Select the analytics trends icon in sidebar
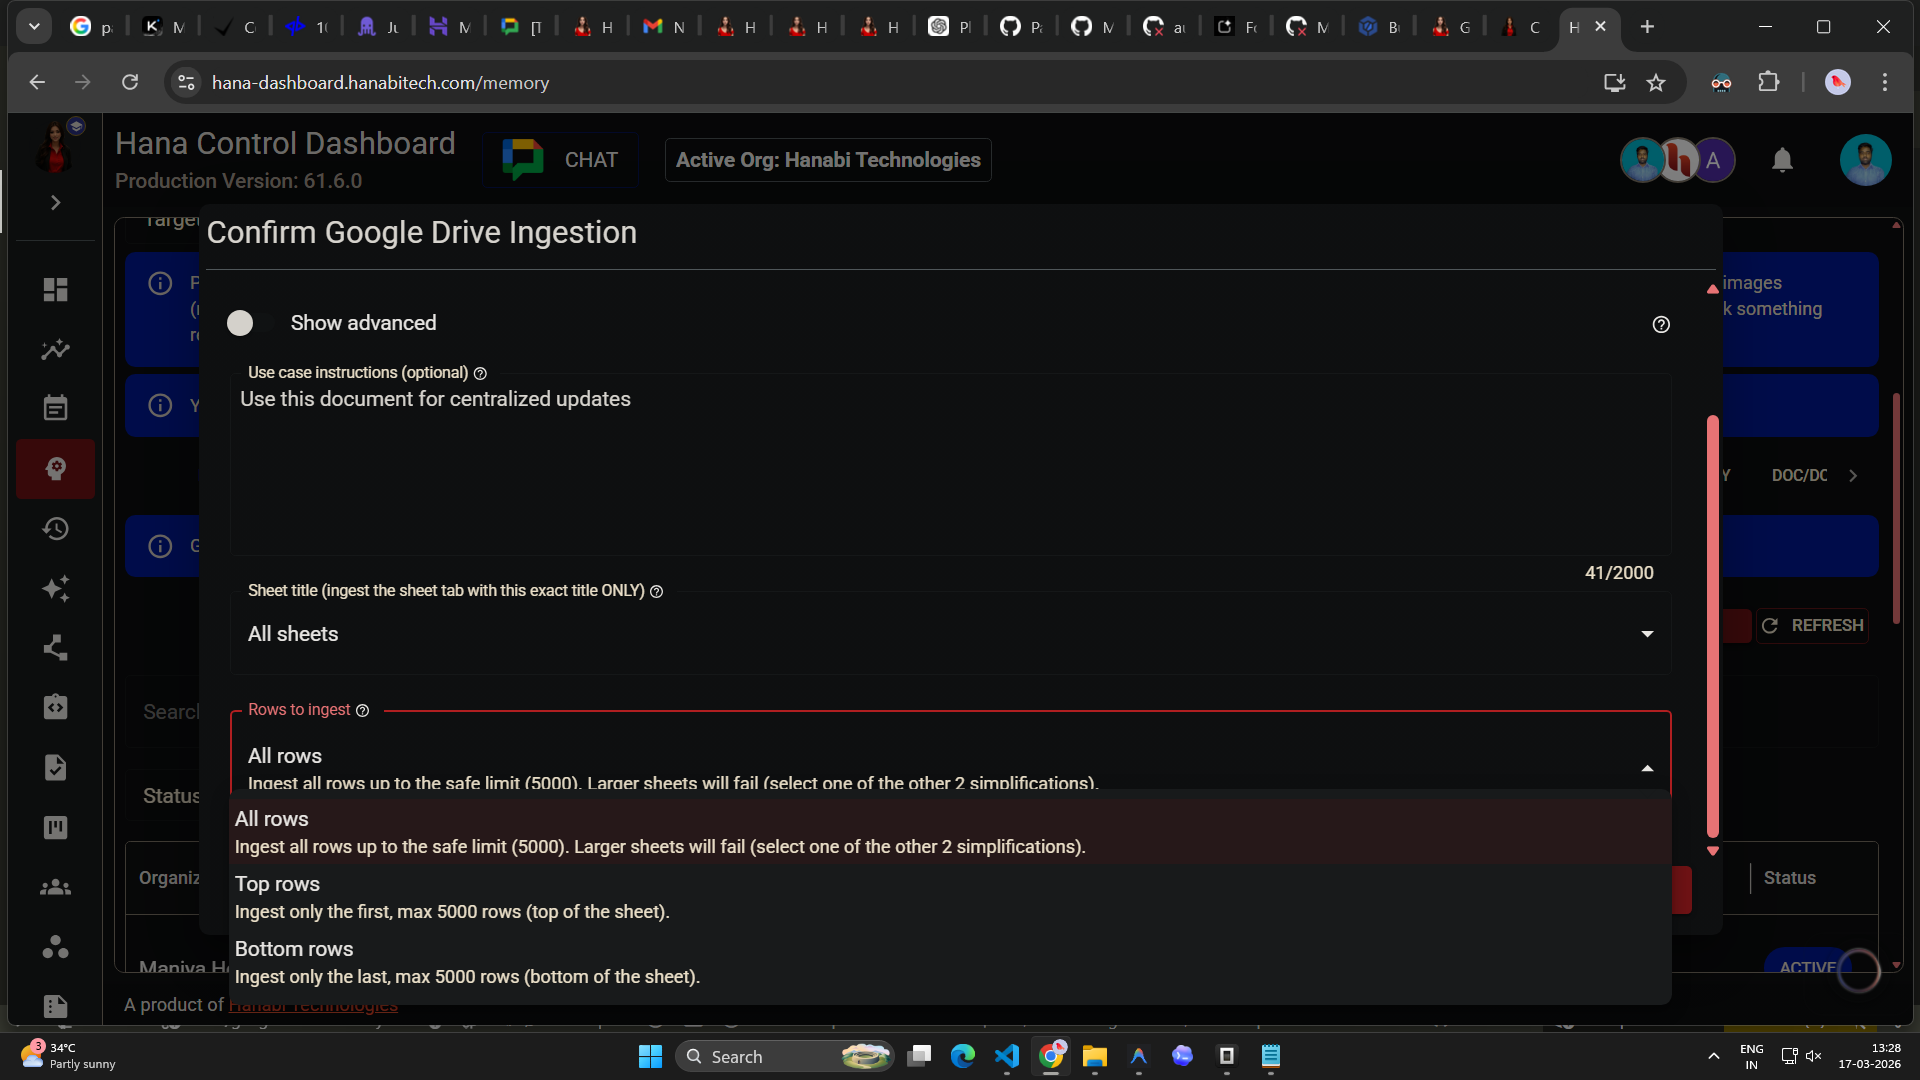Viewport: 1920px width, 1080px height. point(55,349)
